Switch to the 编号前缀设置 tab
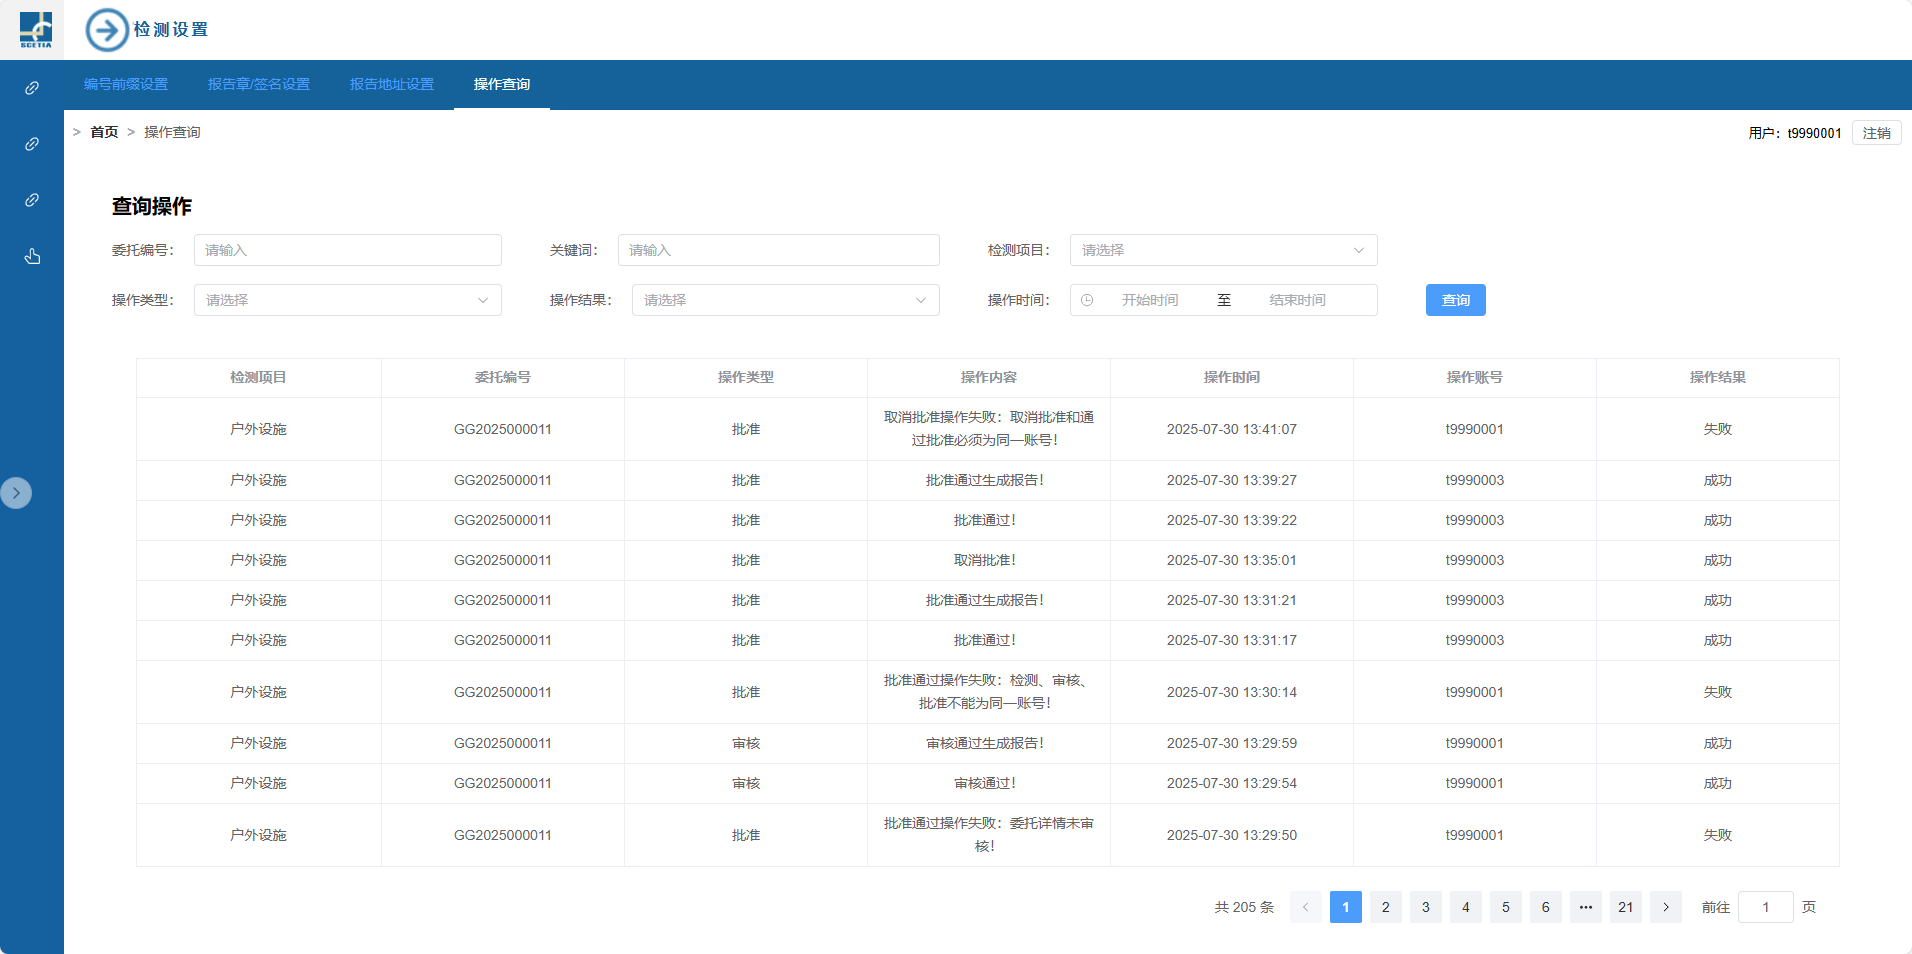This screenshot has width=1912, height=954. 126,84
